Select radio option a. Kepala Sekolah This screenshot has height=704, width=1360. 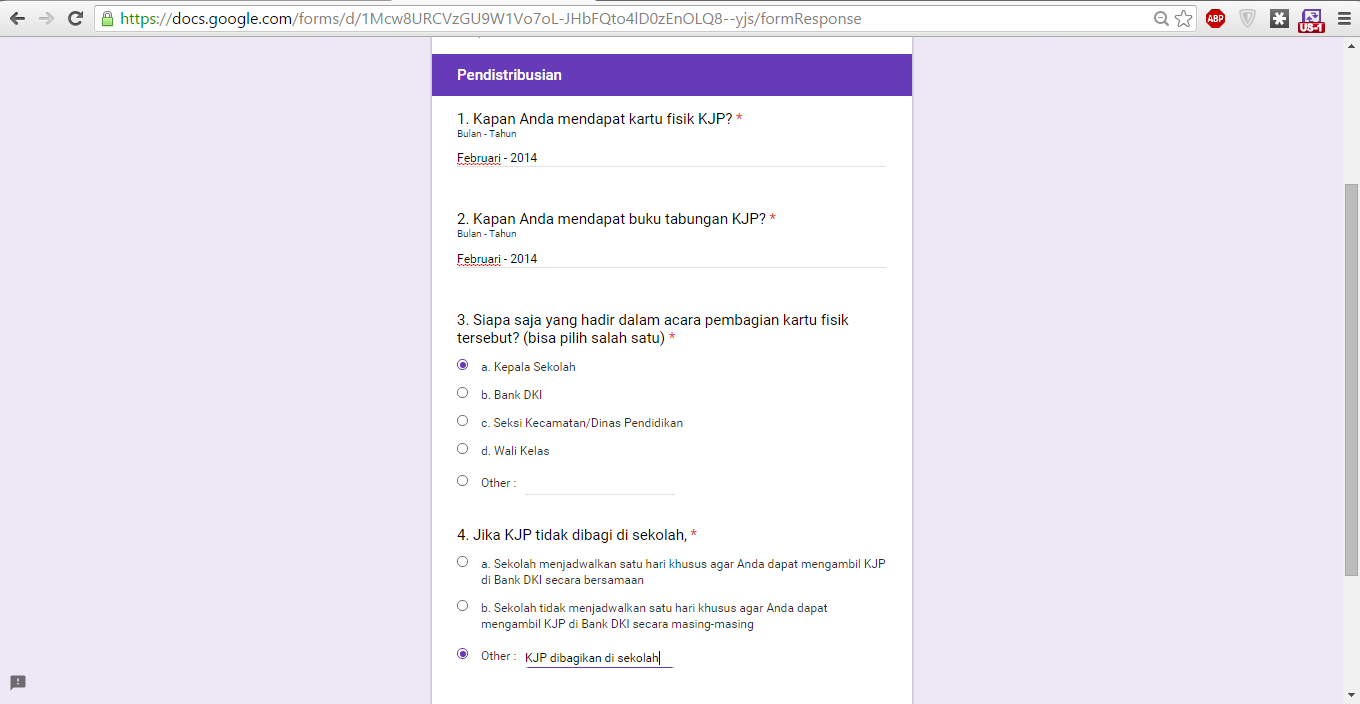pyautogui.click(x=462, y=365)
